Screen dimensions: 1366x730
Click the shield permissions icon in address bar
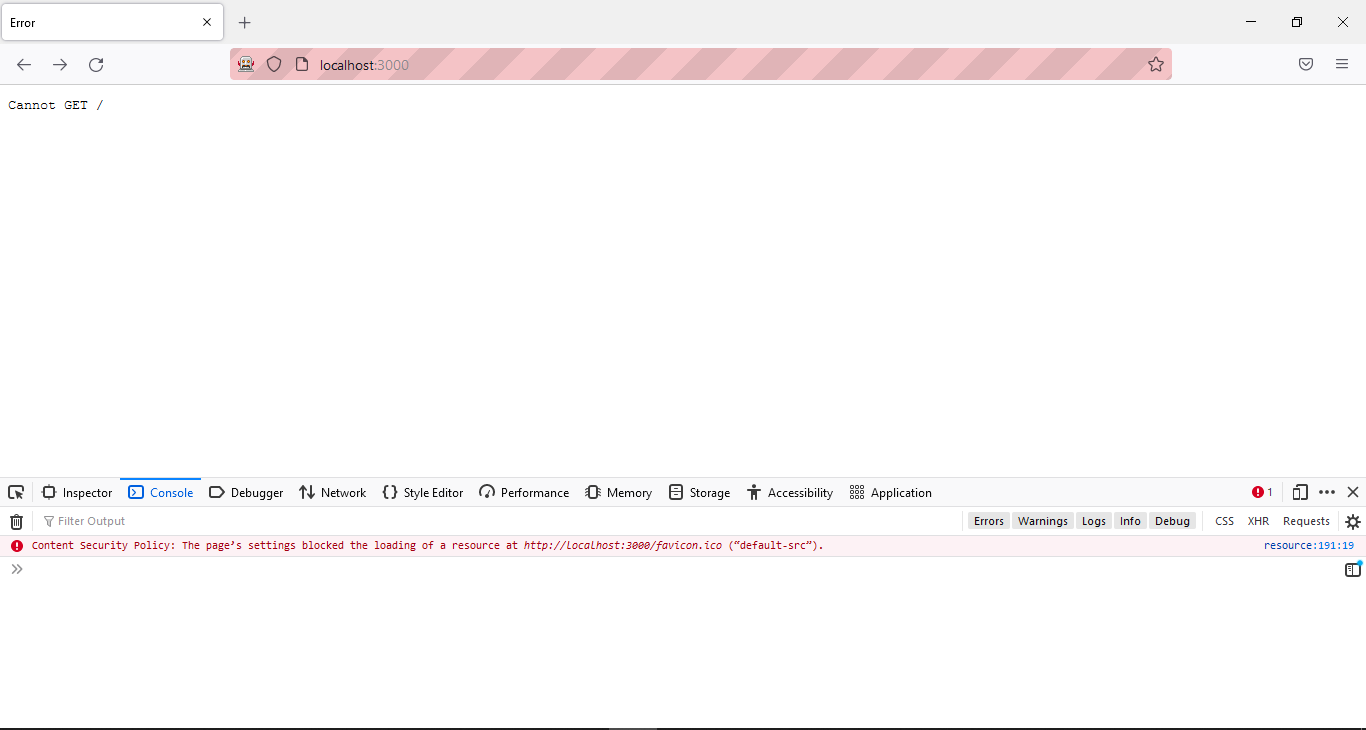[274, 64]
